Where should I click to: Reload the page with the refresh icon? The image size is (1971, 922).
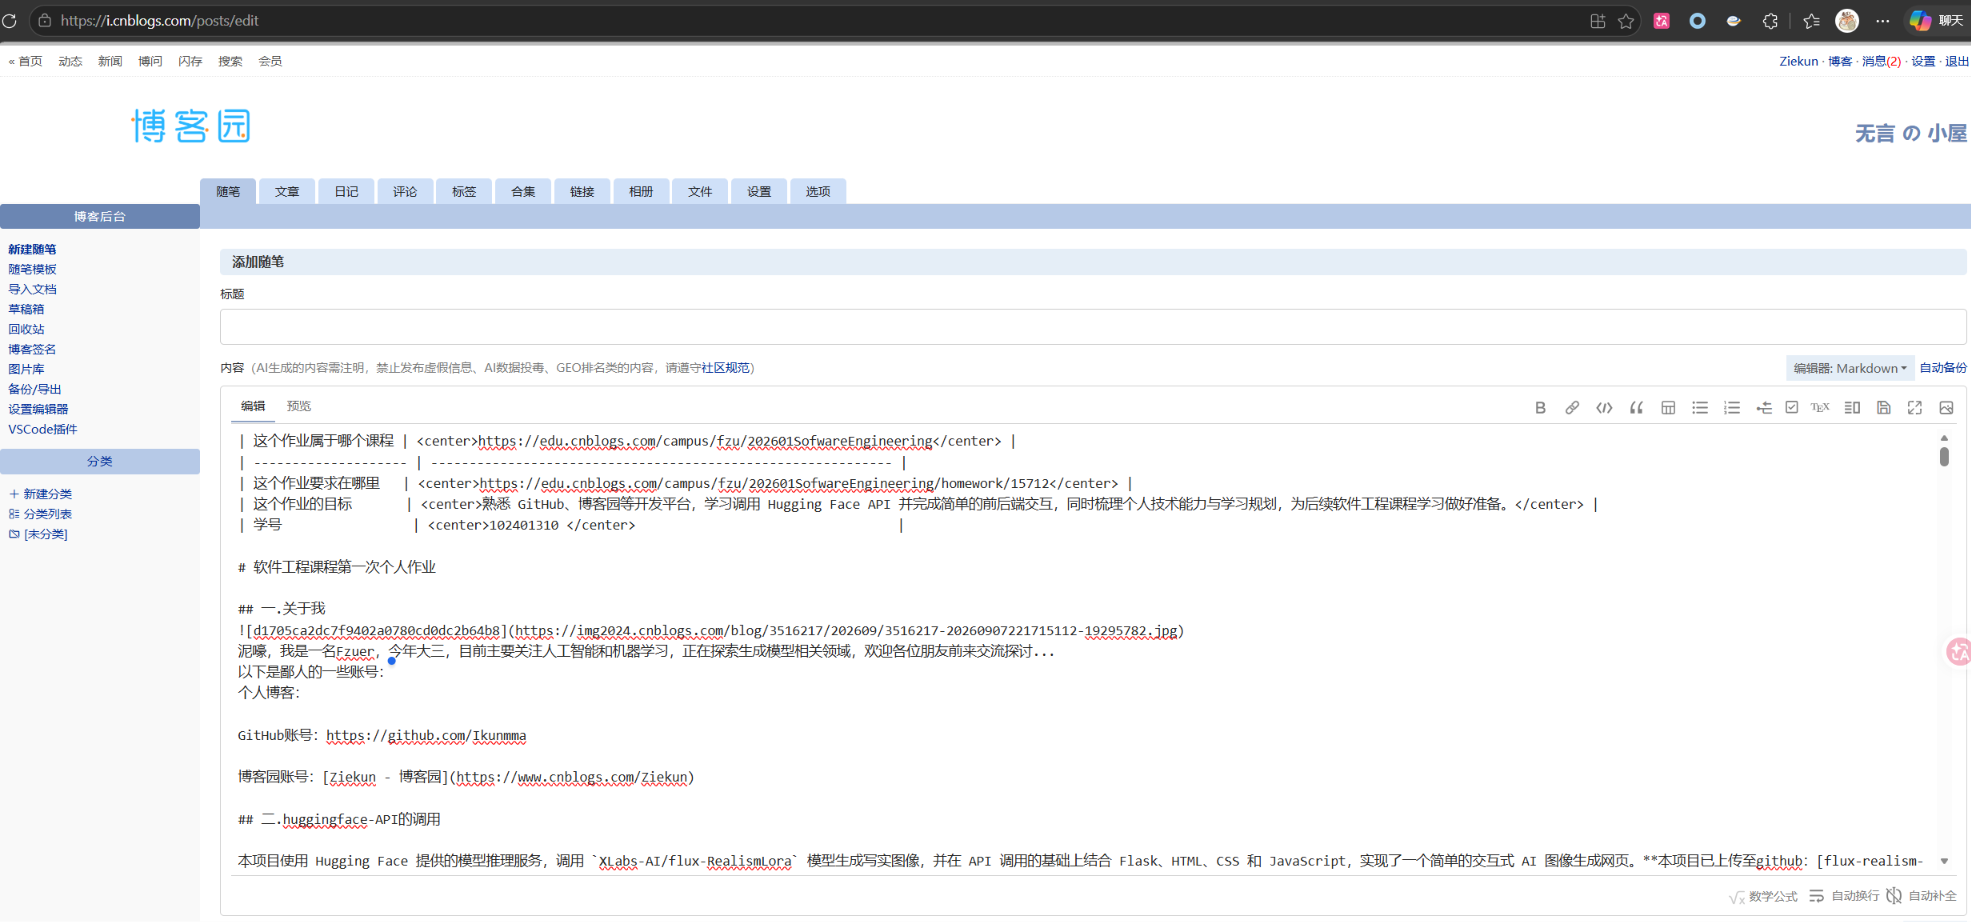pyautogui.click(x=9, y=20)
